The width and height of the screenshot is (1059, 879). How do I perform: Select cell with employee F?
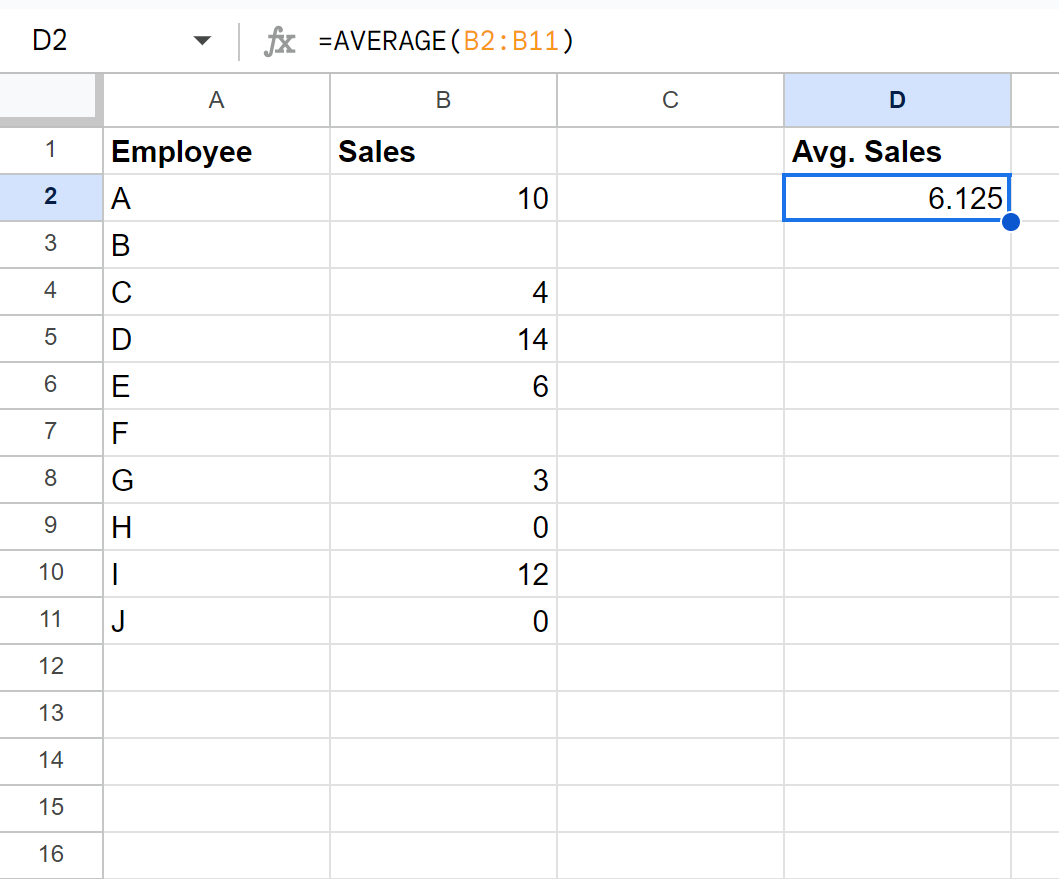click(216, 432)
